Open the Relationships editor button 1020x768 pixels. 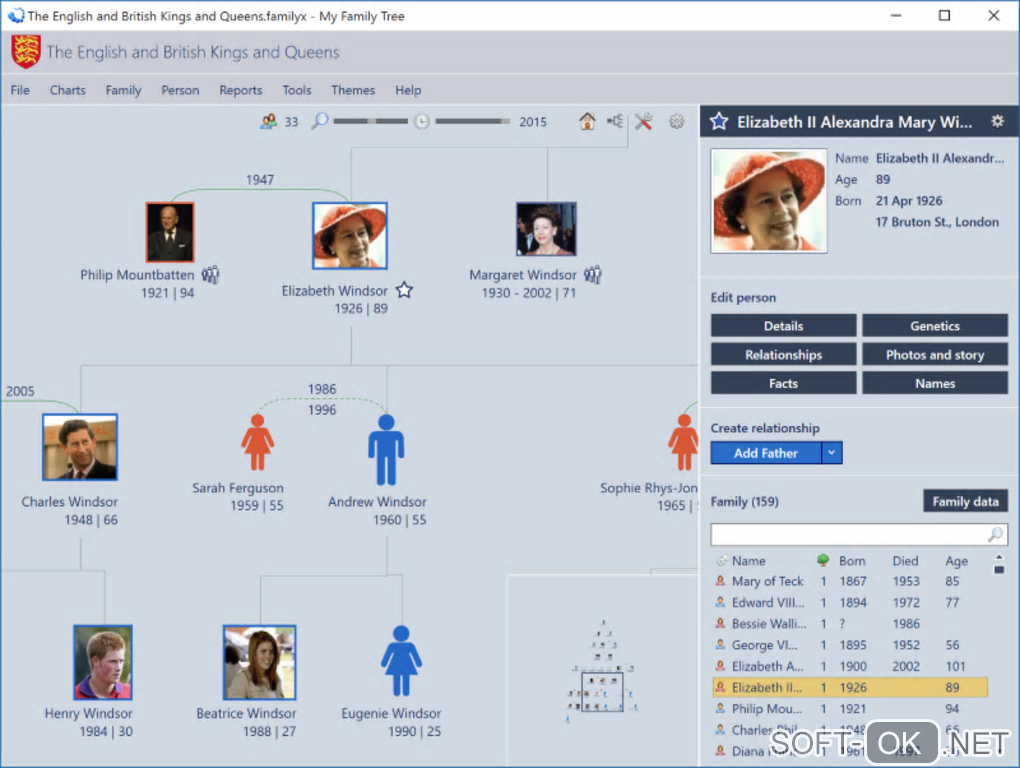(x=783, y=354)
